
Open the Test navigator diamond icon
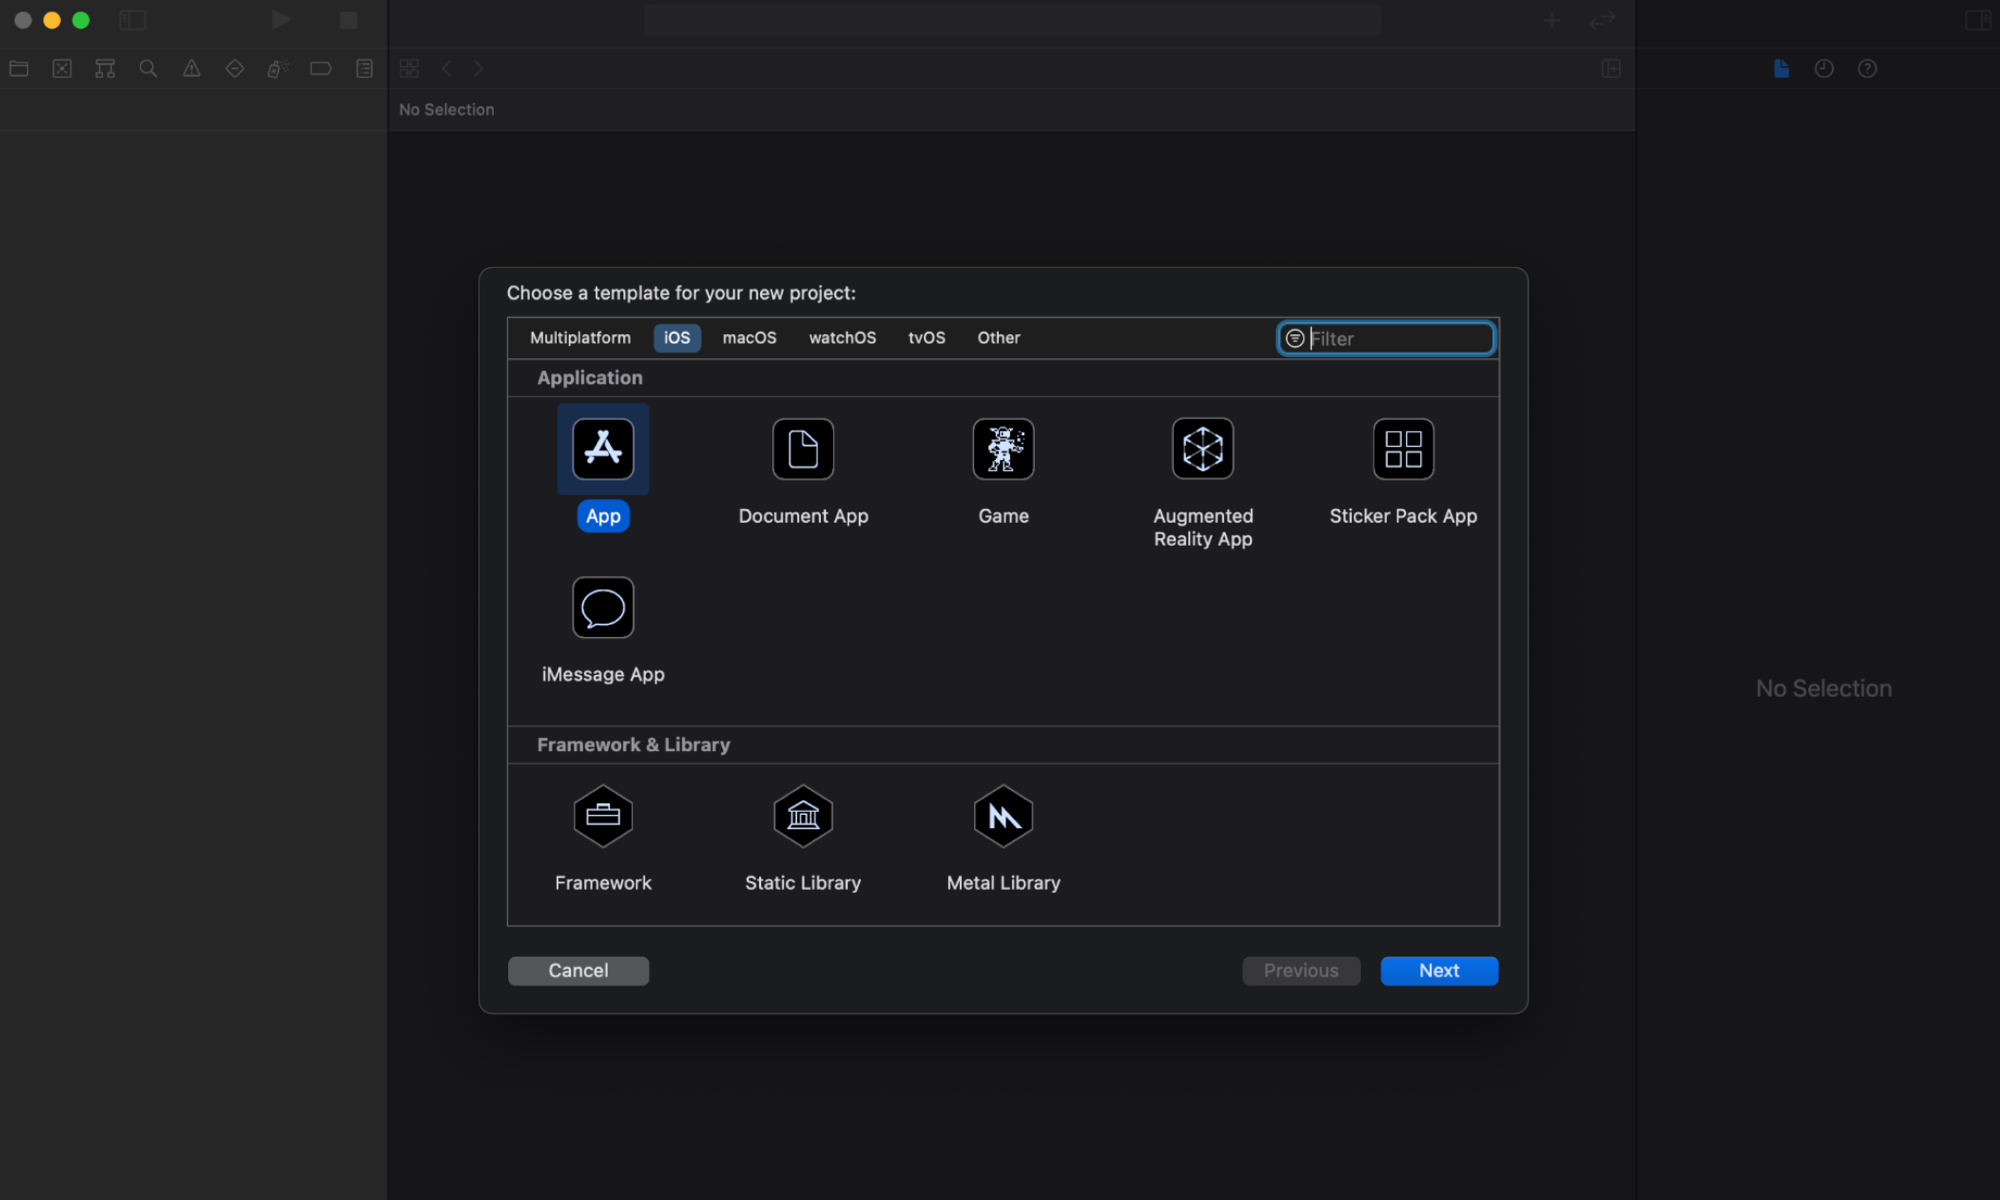coord(235,69)
